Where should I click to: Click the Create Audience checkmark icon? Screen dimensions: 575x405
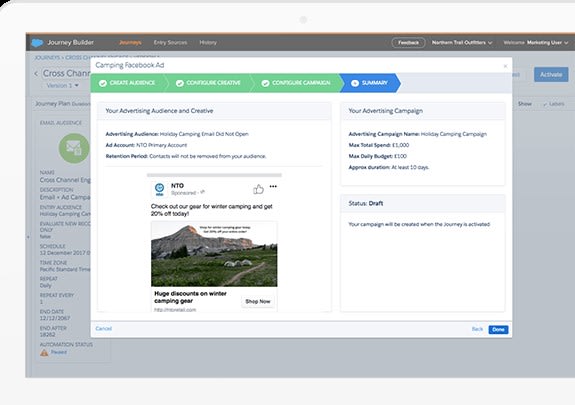coord(103,83)
